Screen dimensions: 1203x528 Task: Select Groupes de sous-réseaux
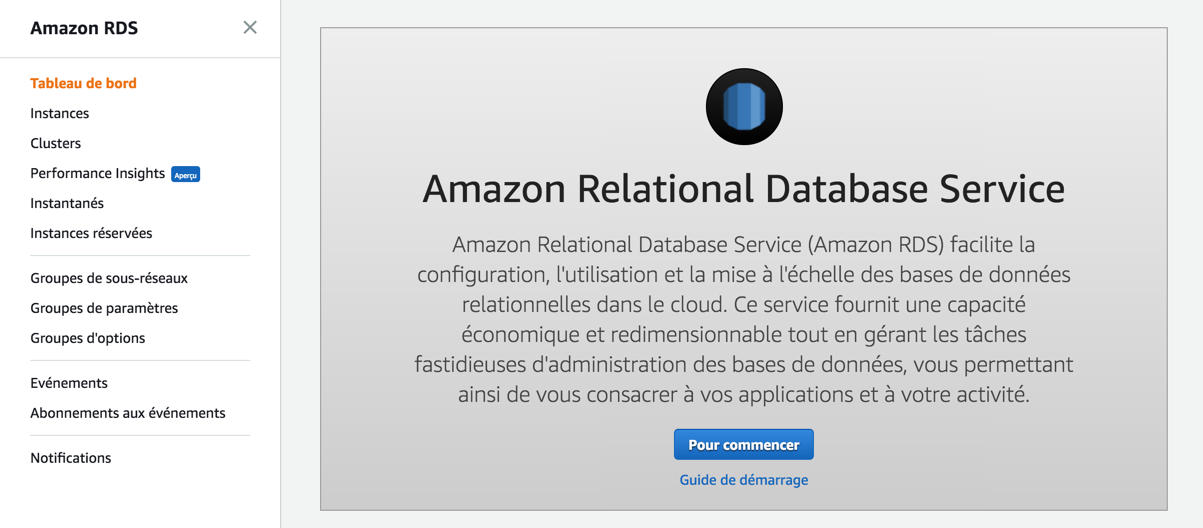109,278
